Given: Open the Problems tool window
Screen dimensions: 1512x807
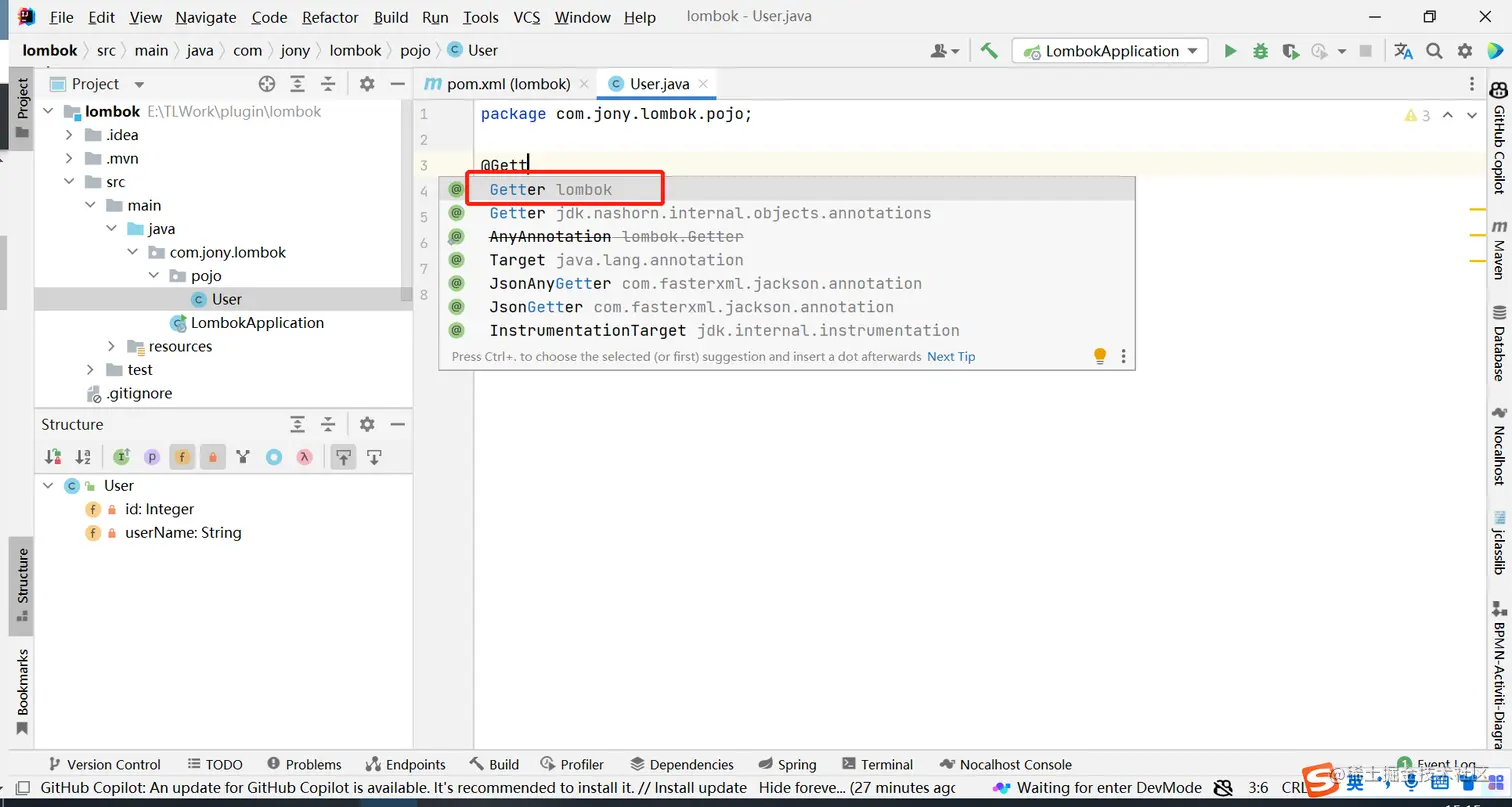Looking at the screenshot, I should [302, 764].
